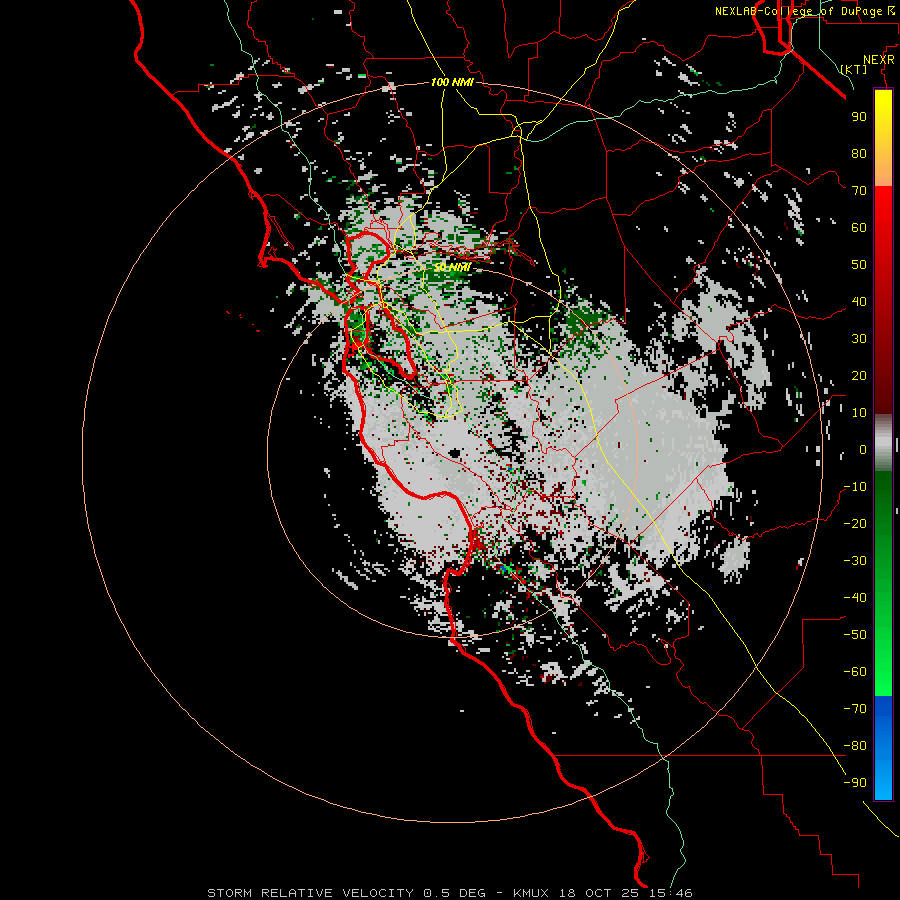Click the 90 label on the velocity scale
The width and height of the screenshot is (900, 900).
click(x=859, y=117)
